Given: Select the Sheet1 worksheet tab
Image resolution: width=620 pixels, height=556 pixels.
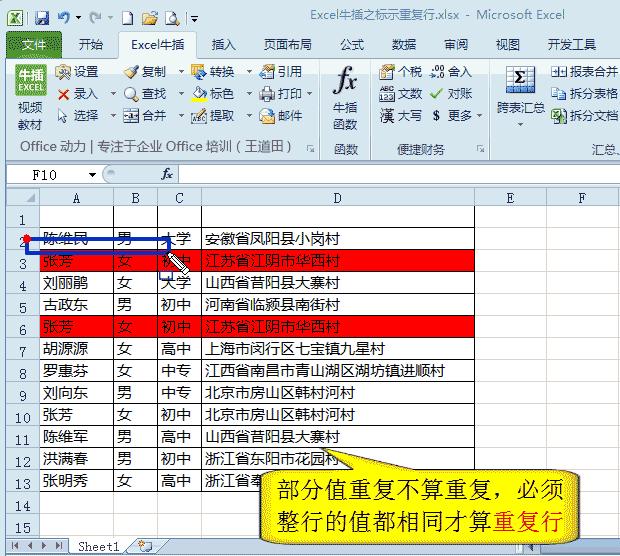Looking at the screenshot, I should pyautogui.click(x=98, y=547).
